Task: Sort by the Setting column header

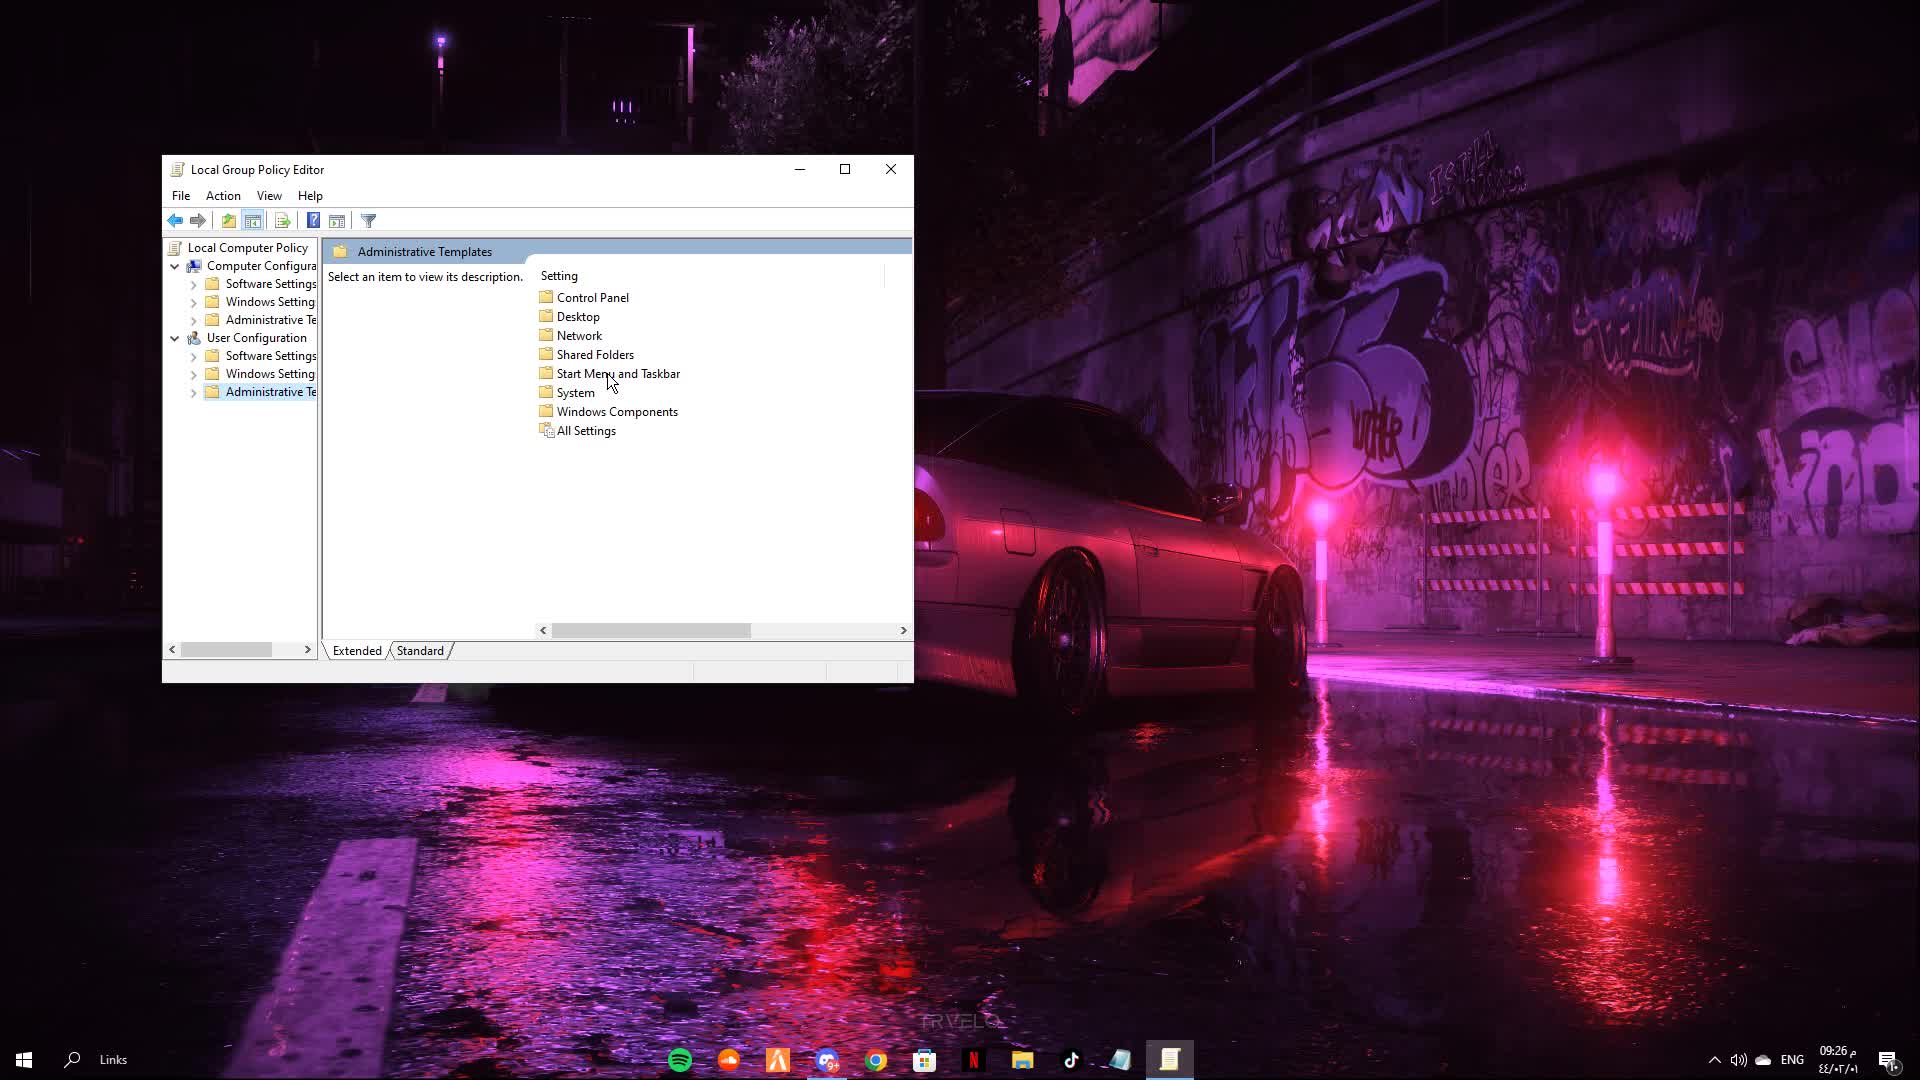Action: point(559,275)
